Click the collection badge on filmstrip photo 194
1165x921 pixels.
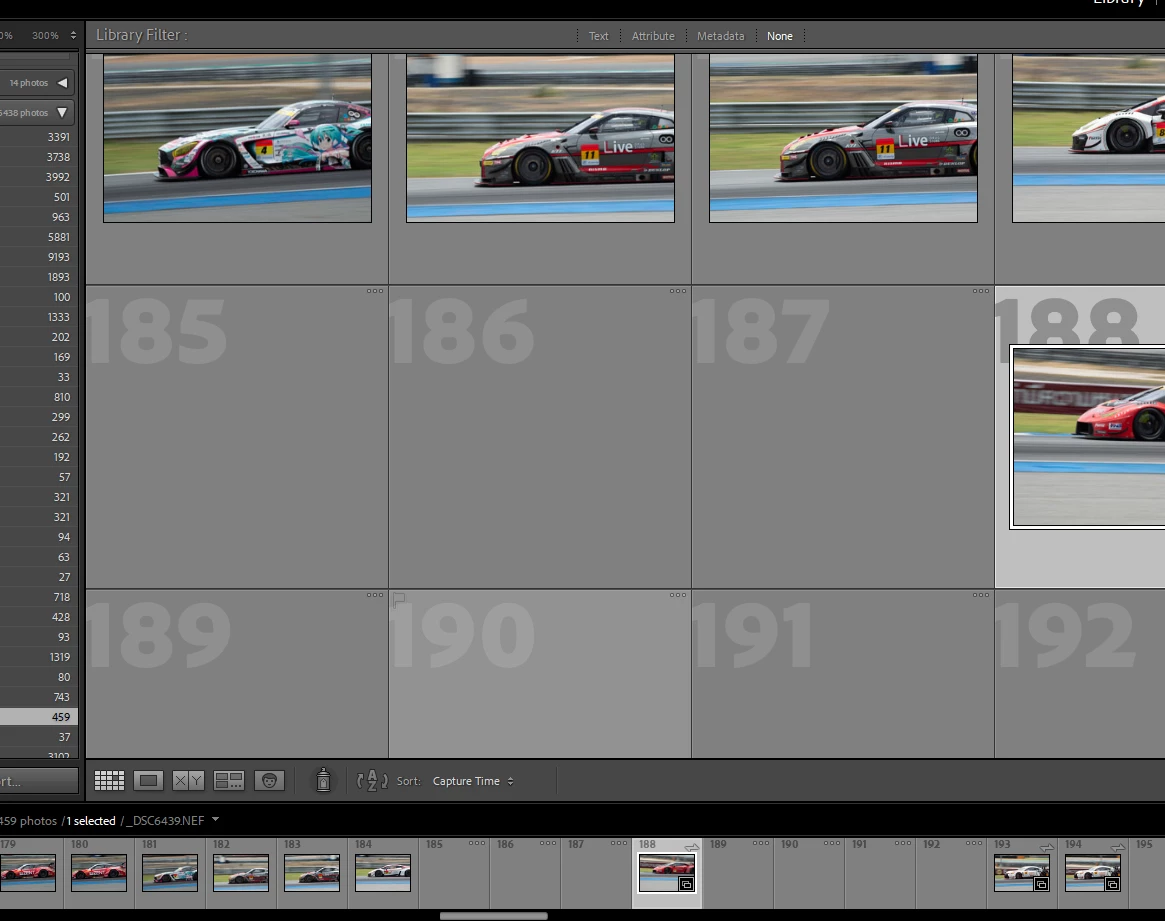tap(1112, 884)
